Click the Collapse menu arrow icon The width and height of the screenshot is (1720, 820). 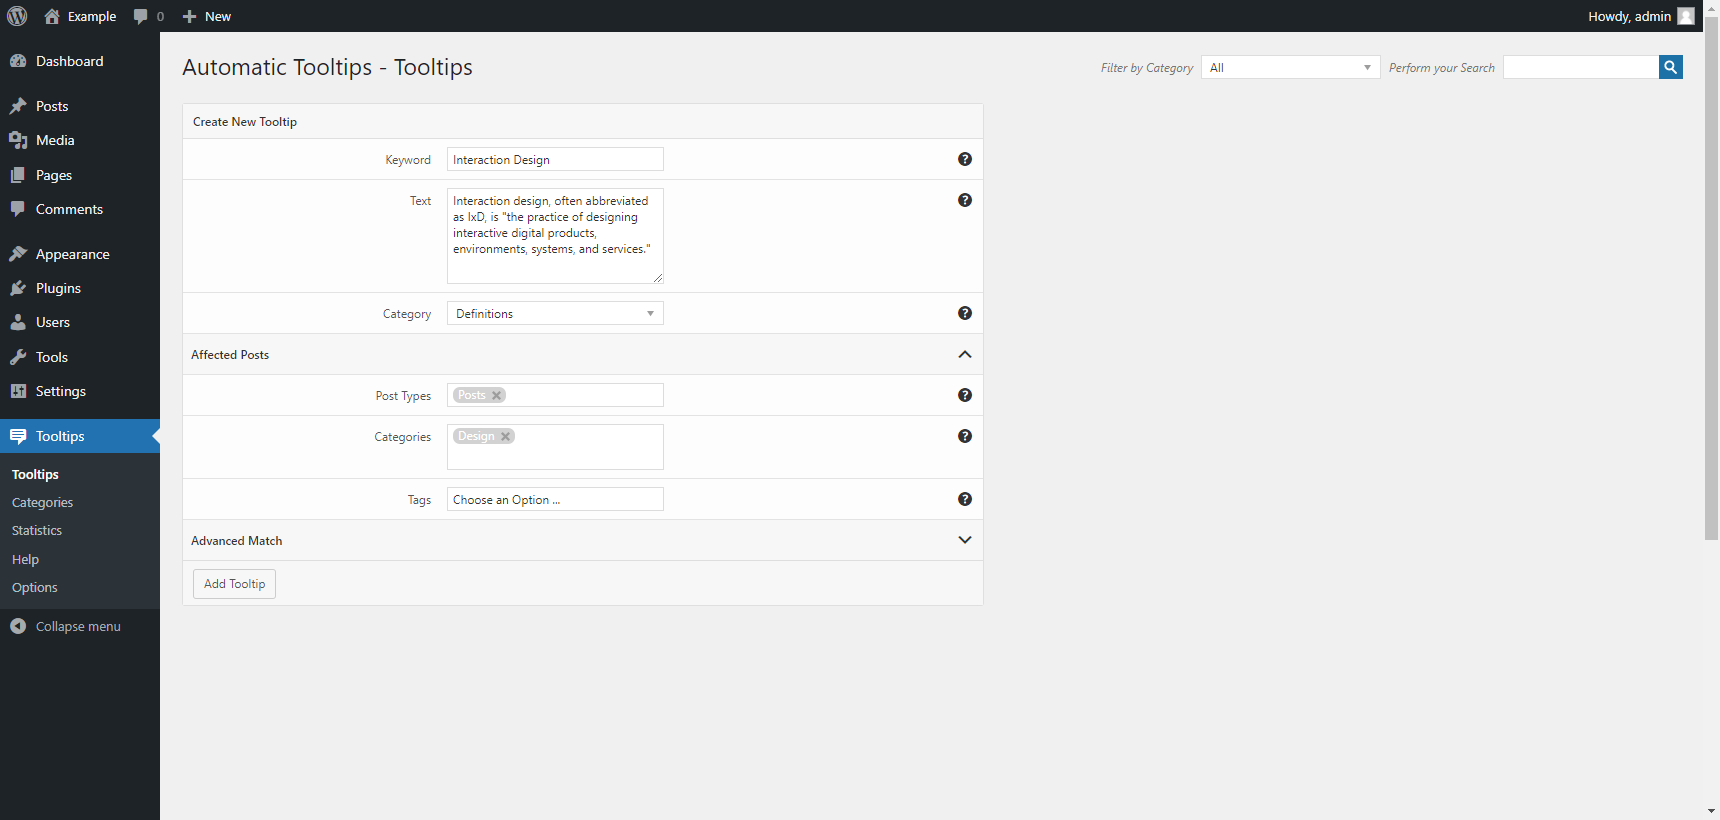(18, 626)
